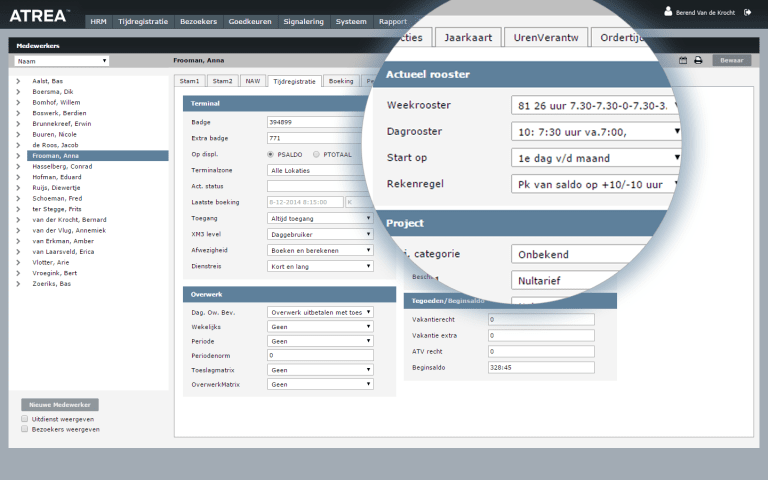Open the HRM menu
This screenshot has height=480, width=768.
tap(98, 22)
